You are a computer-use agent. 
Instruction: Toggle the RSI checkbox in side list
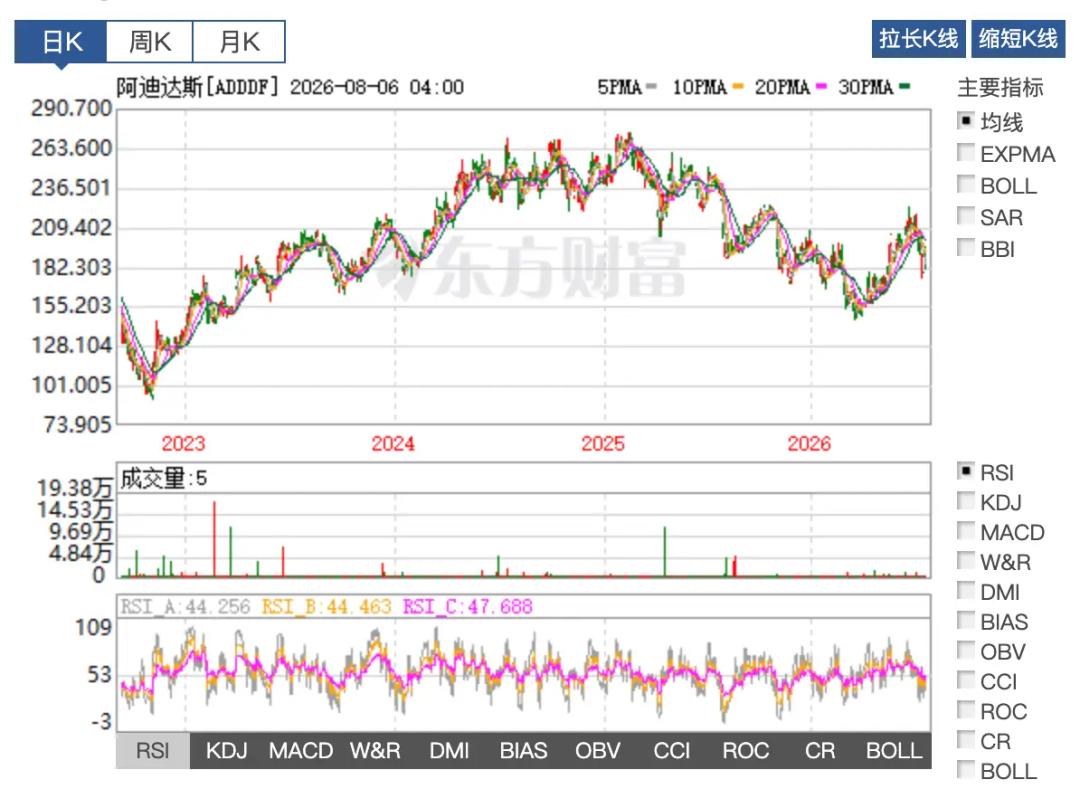[966, 472]
